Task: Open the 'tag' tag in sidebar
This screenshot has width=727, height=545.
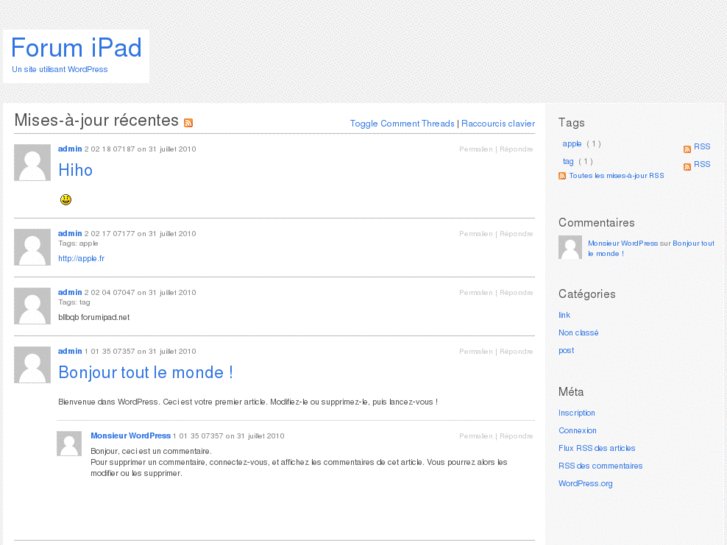Action: [x=568, y=161]
